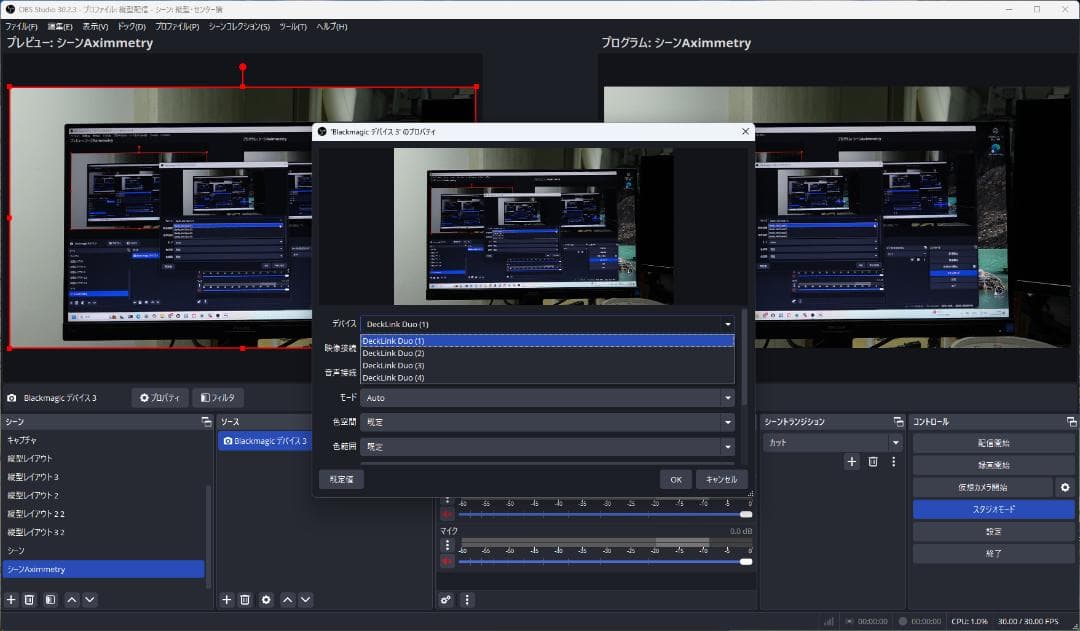This screenshot has height=631, width=1080.
Task: Click キャンセル in the properties dialog
Action: (721, 479)
